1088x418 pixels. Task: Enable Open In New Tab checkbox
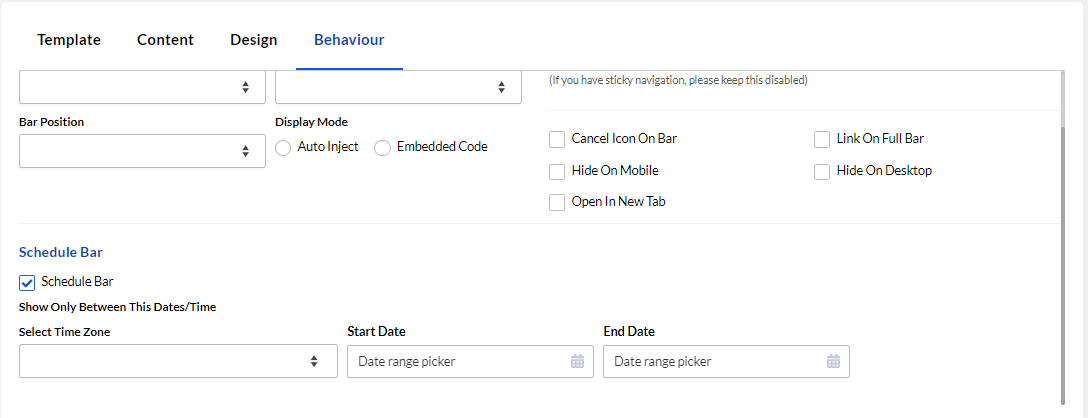(x=556, y=202)
